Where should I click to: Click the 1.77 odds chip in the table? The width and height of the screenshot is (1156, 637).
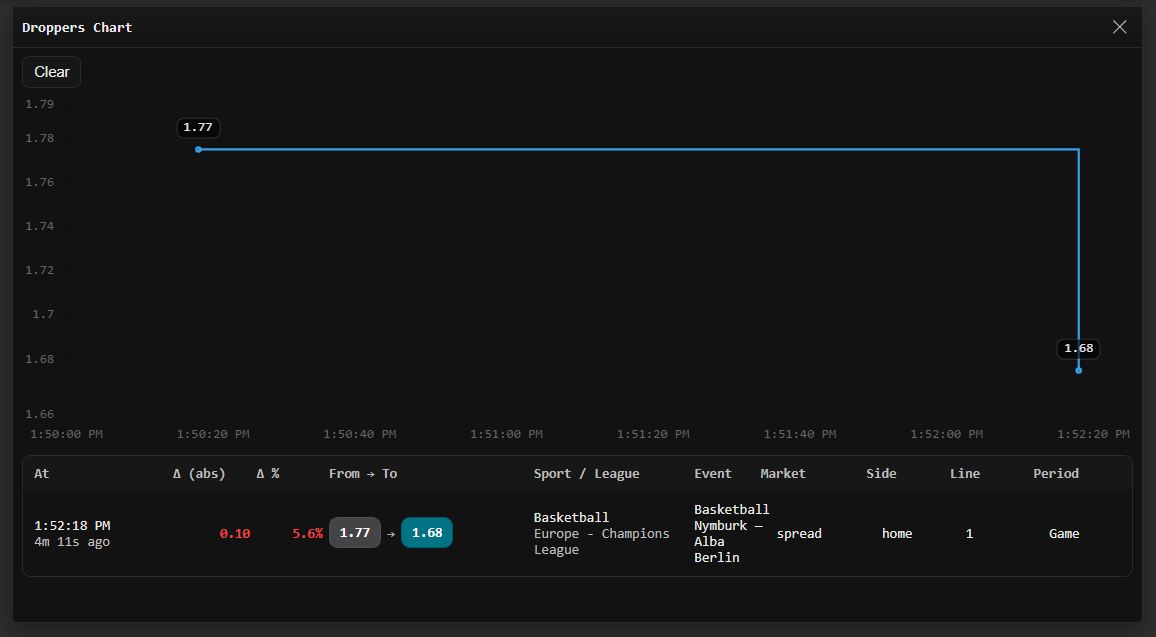point(355,533)
